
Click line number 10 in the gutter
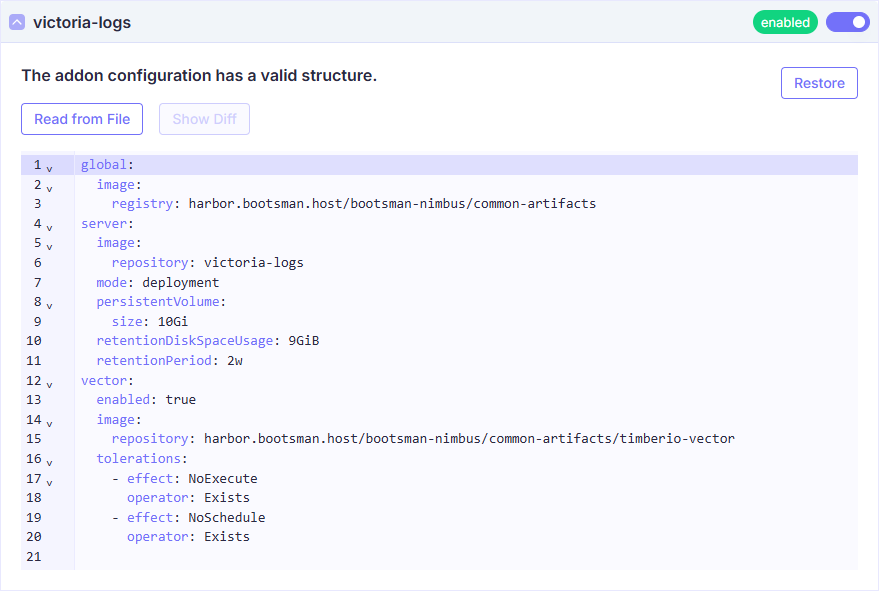(35, 341)
